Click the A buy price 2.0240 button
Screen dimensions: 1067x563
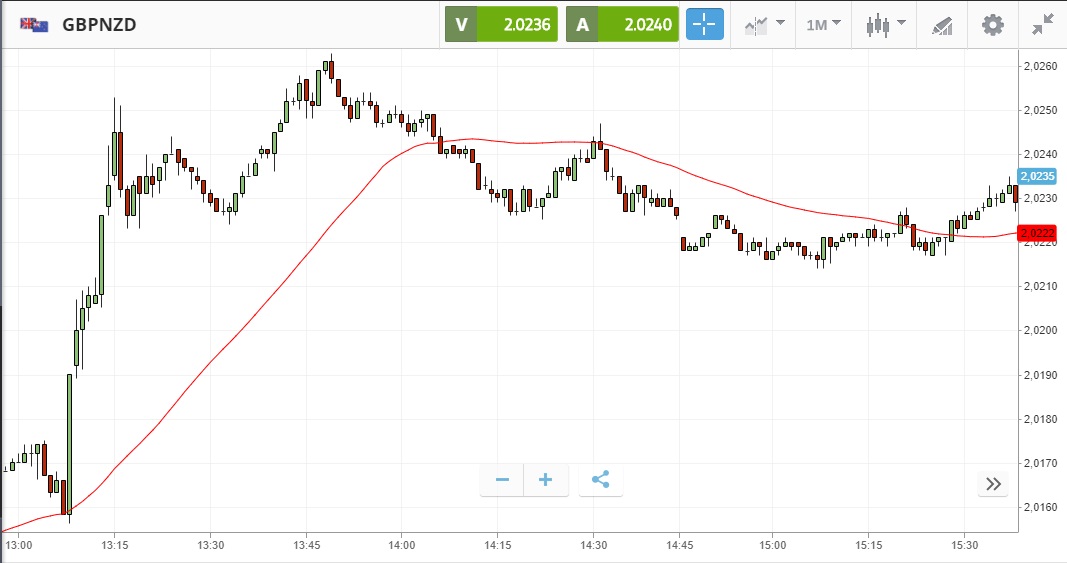(622, 25)
